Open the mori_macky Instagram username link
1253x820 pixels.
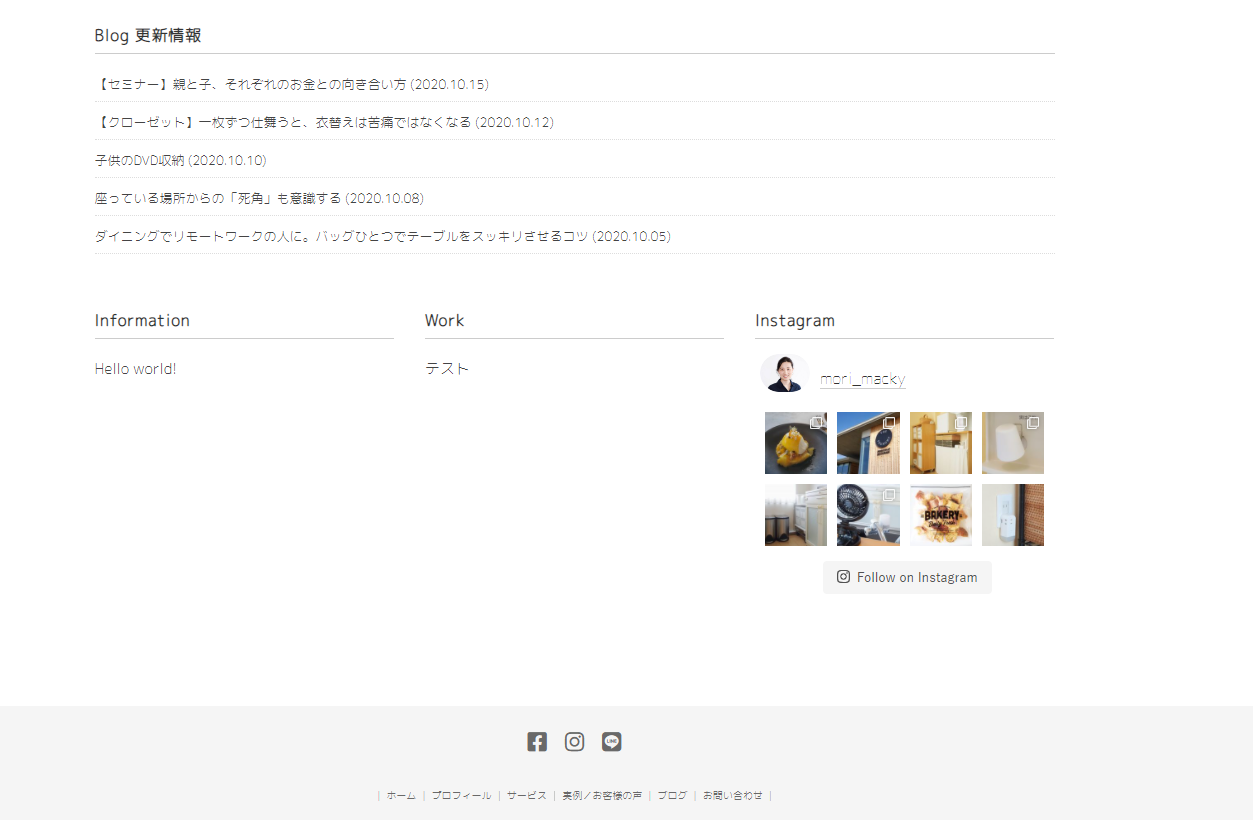[x=862, y=379]
